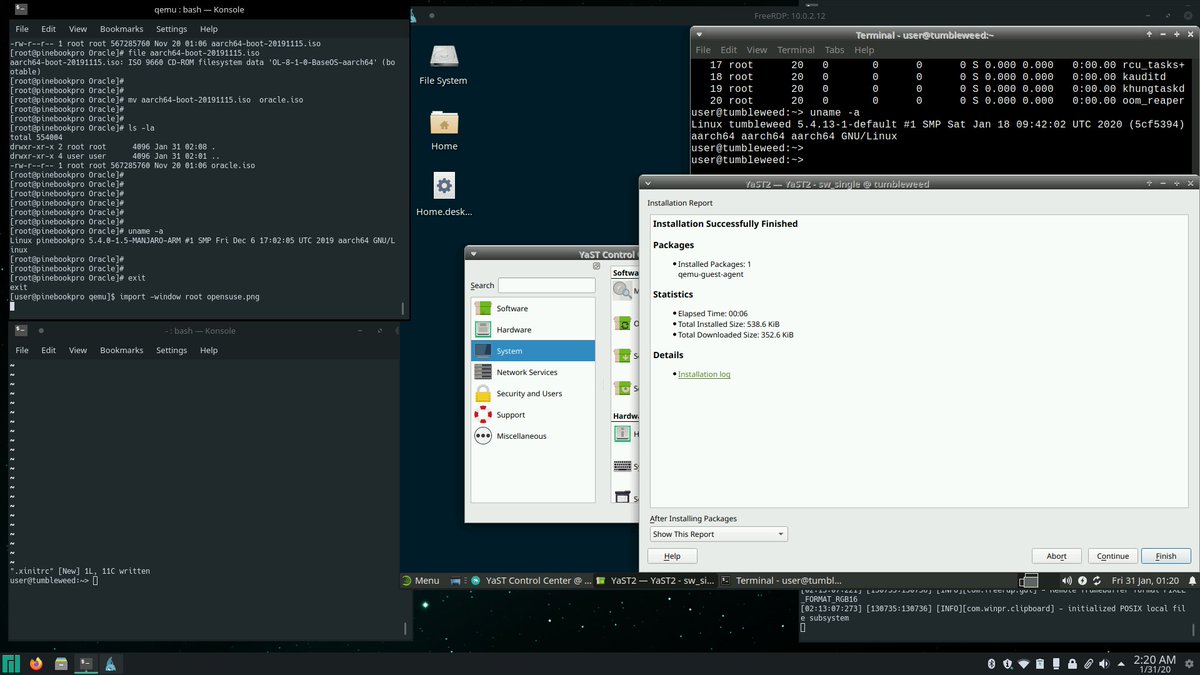Open File menu in qemu Konsole

[22, 29]
